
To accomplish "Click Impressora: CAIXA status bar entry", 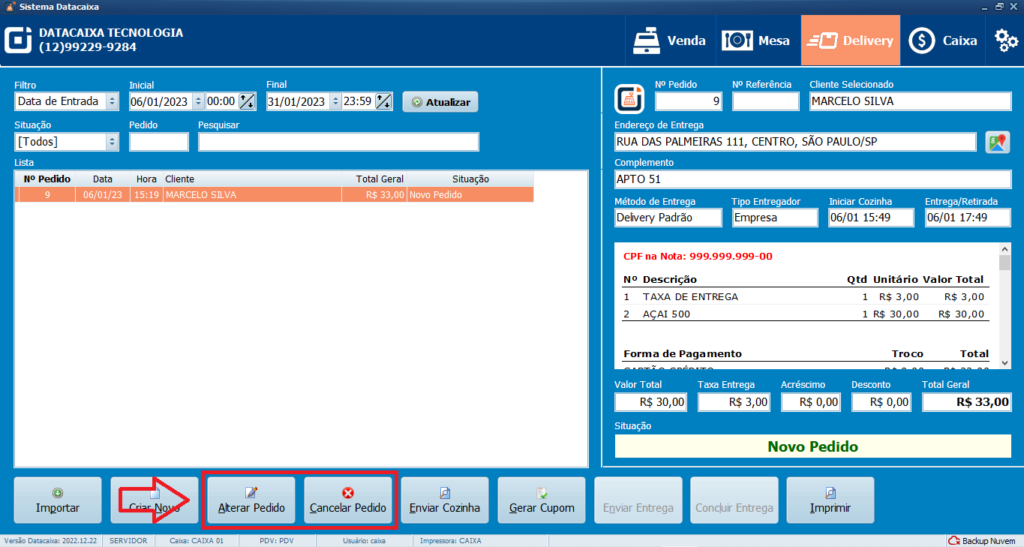I will pyautogui.click(x=451, y=540).
